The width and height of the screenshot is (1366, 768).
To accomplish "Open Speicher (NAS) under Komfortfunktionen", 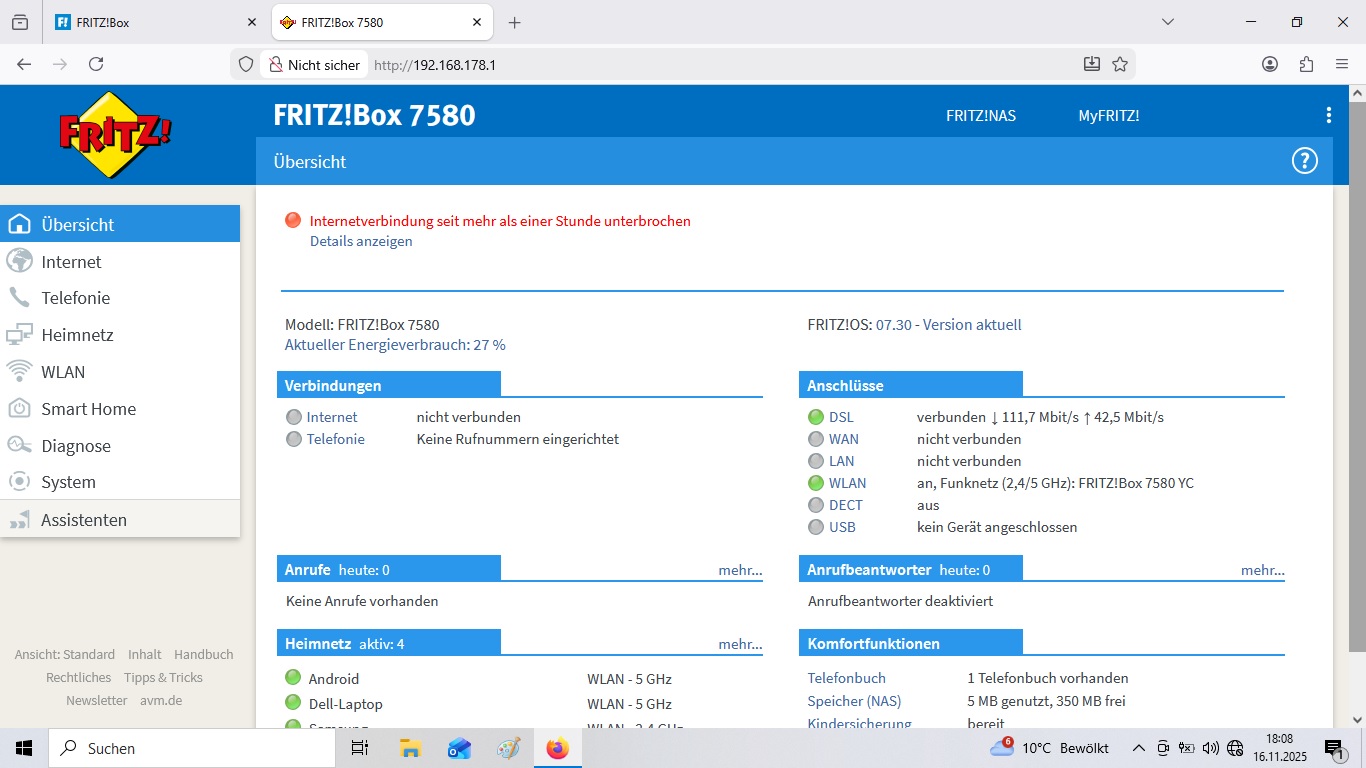I will pos(854,701).
